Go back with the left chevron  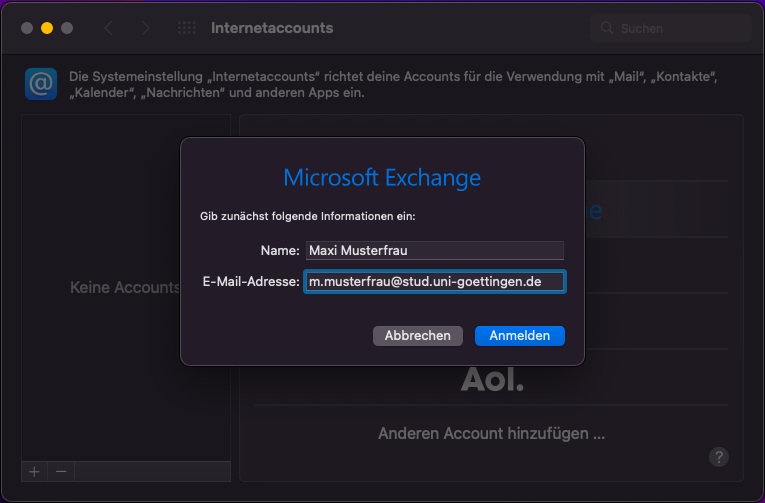coord(108,28)
